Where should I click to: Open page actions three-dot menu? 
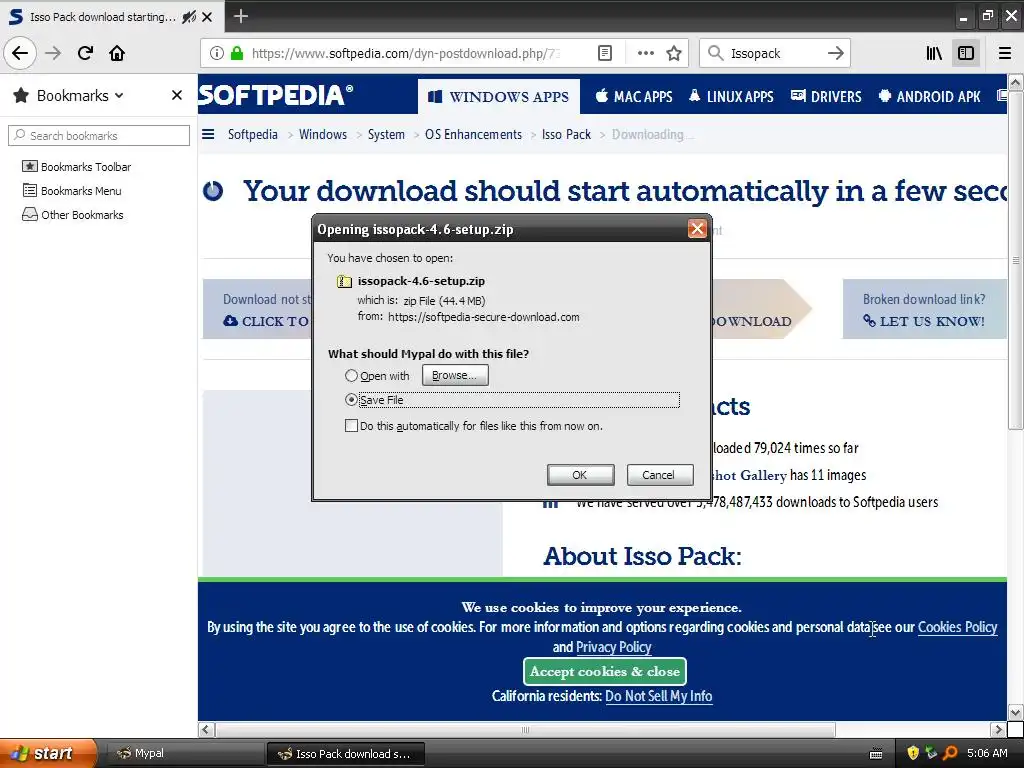(645, 53)
